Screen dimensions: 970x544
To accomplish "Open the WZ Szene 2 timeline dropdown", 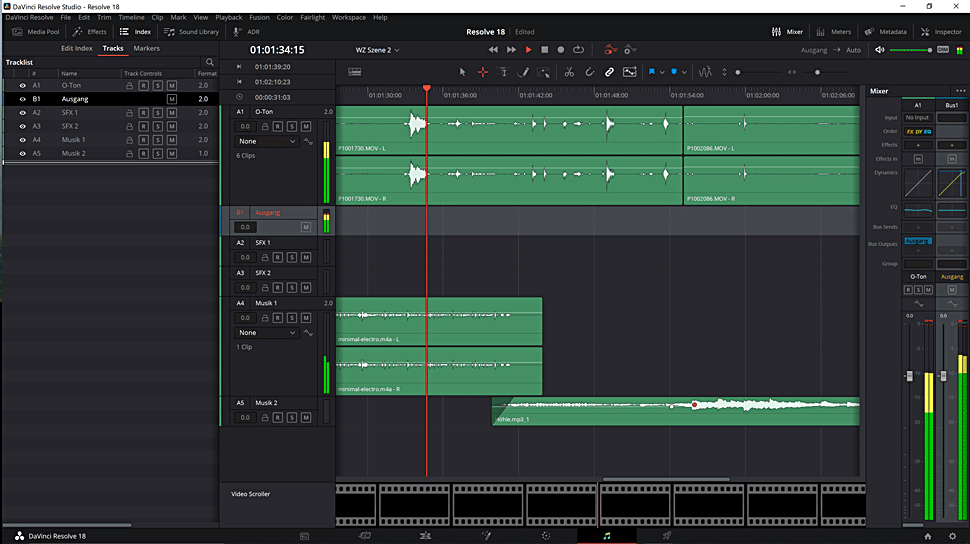I will 377,50.
